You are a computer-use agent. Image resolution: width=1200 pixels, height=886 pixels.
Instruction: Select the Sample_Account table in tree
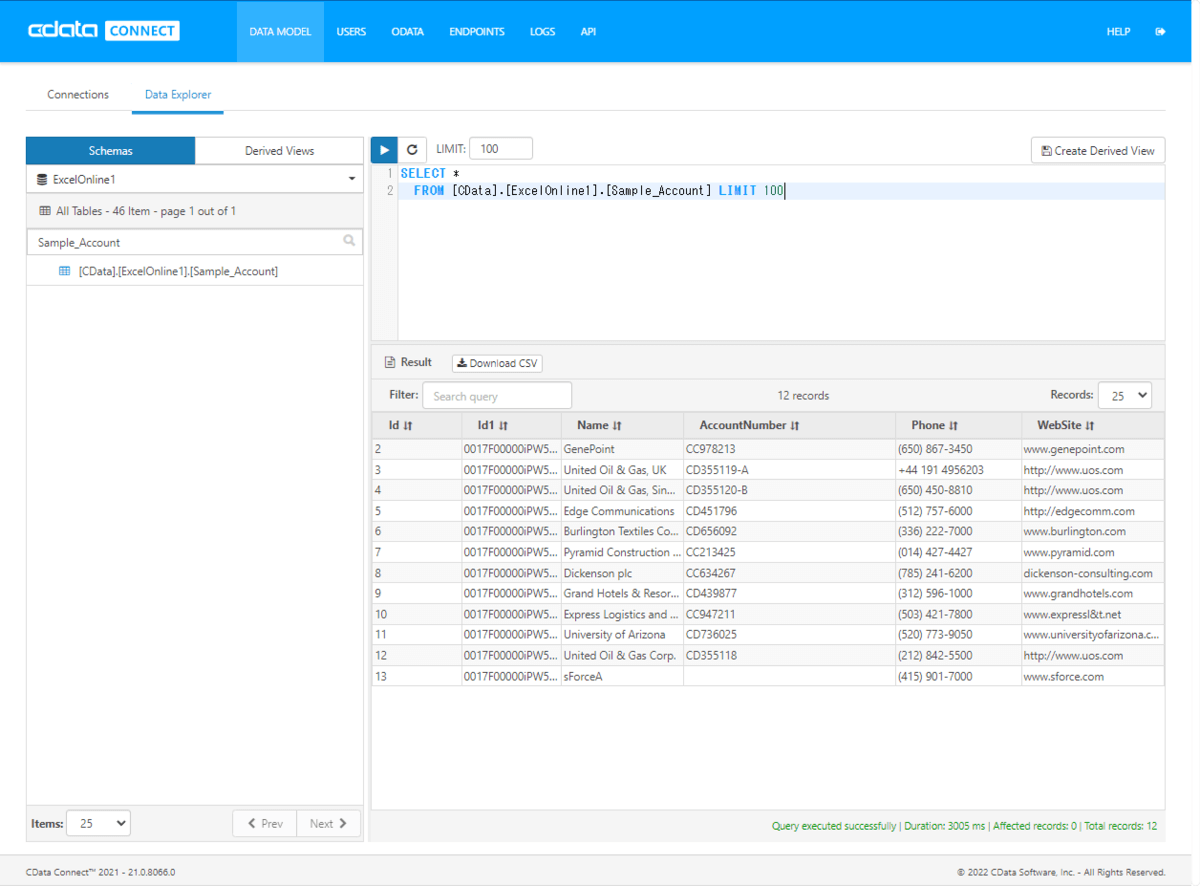click(178, 271)
